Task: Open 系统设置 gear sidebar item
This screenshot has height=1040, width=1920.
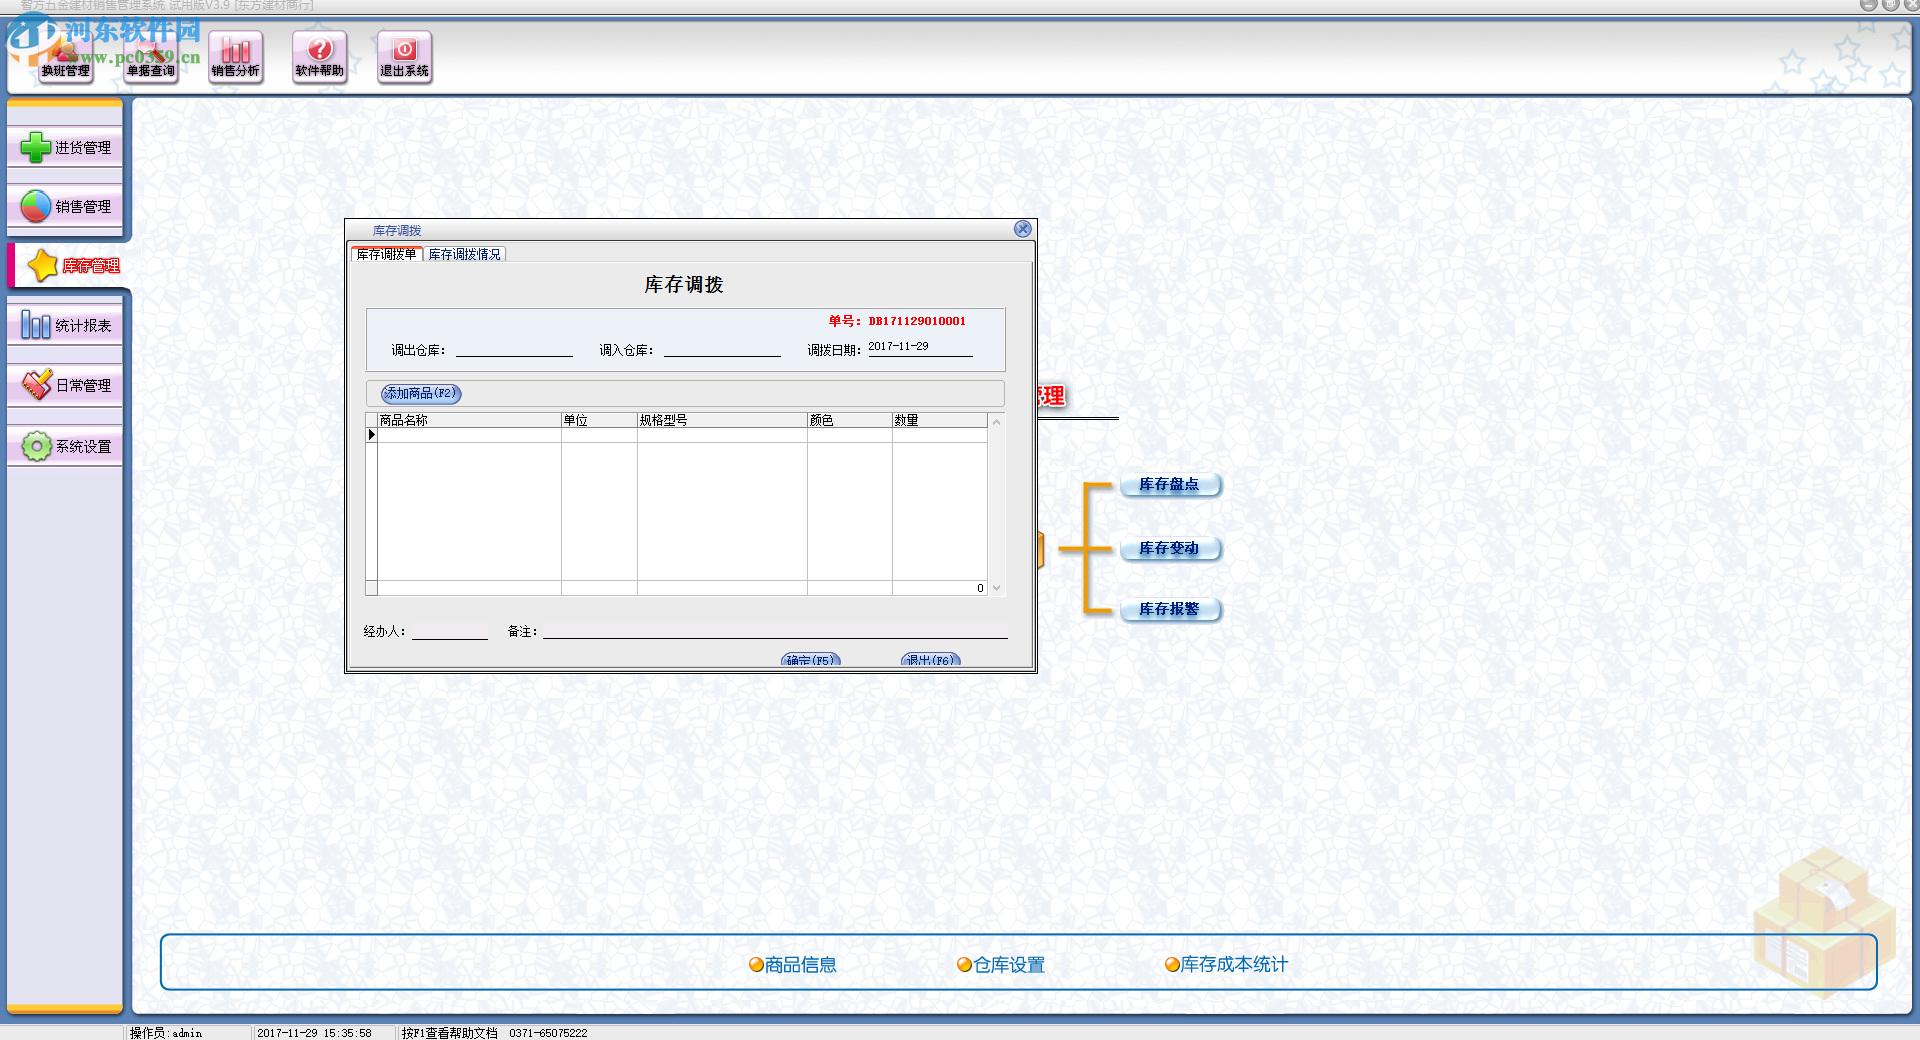Action: pos(65,446)
